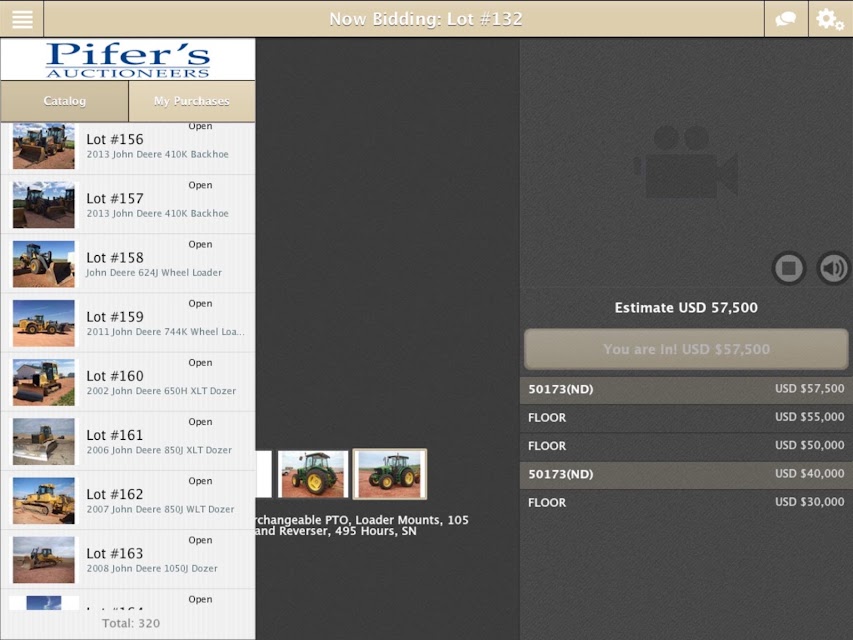Open the hamburger menu icon

tap(22, 19)
